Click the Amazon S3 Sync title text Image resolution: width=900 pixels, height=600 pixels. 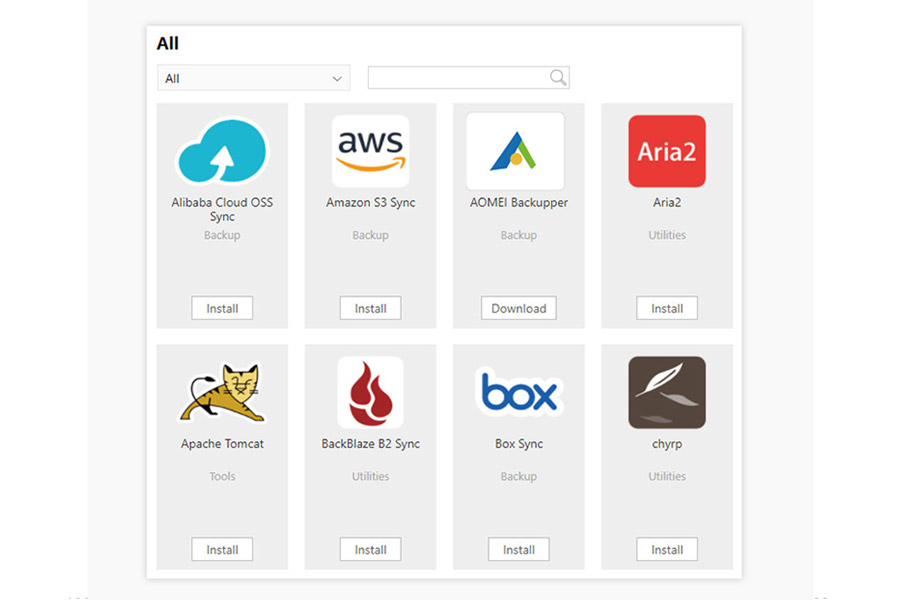[370, 203]
